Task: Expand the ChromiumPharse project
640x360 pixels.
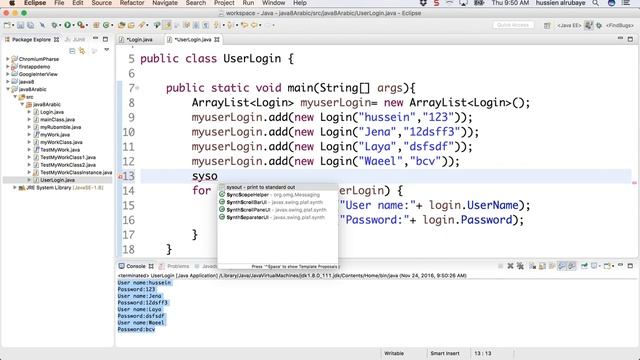Action: [7, 59]
